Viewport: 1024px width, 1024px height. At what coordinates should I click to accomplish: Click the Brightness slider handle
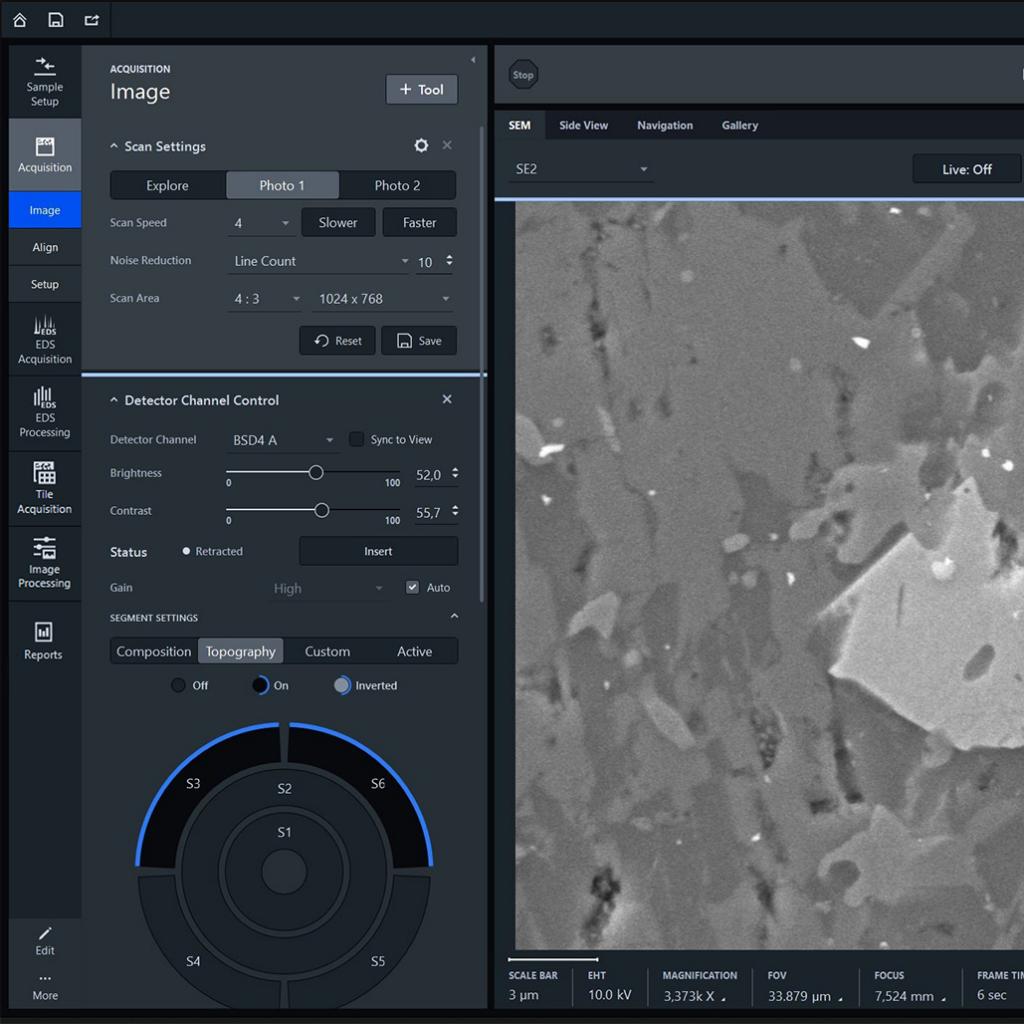pos(316,473)
